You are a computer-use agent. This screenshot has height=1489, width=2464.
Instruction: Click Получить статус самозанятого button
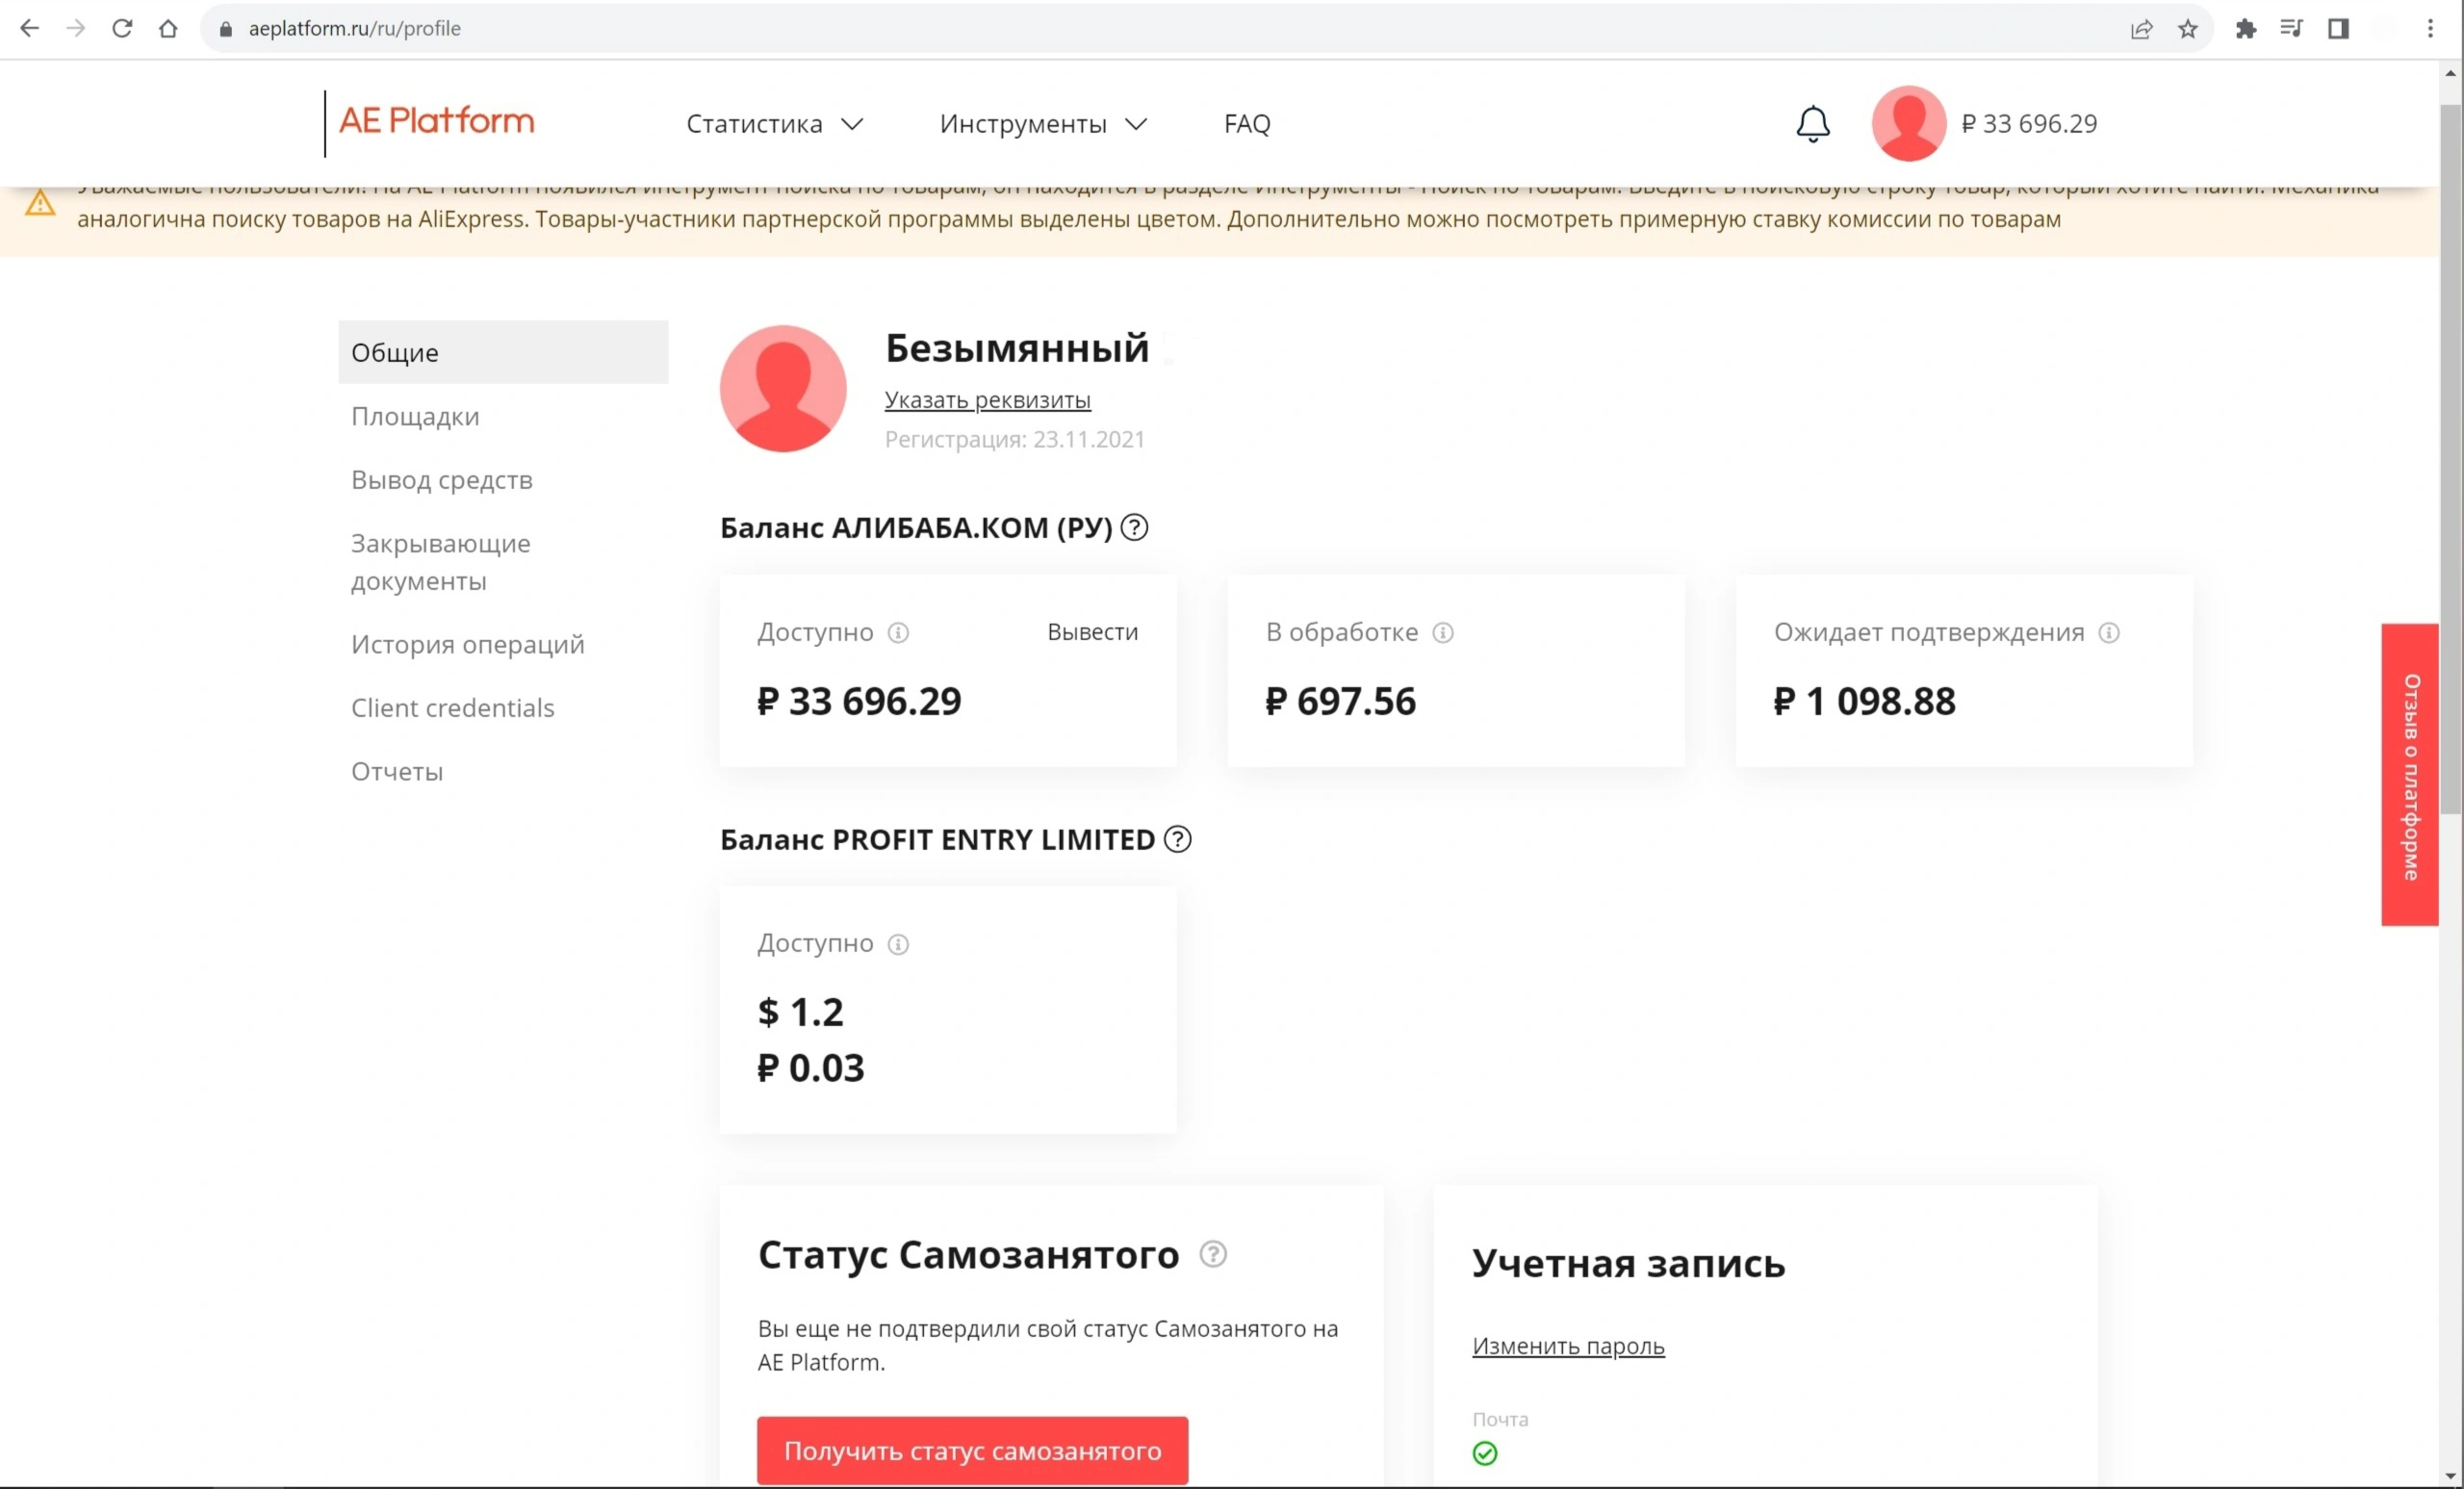coord(973,1451)
